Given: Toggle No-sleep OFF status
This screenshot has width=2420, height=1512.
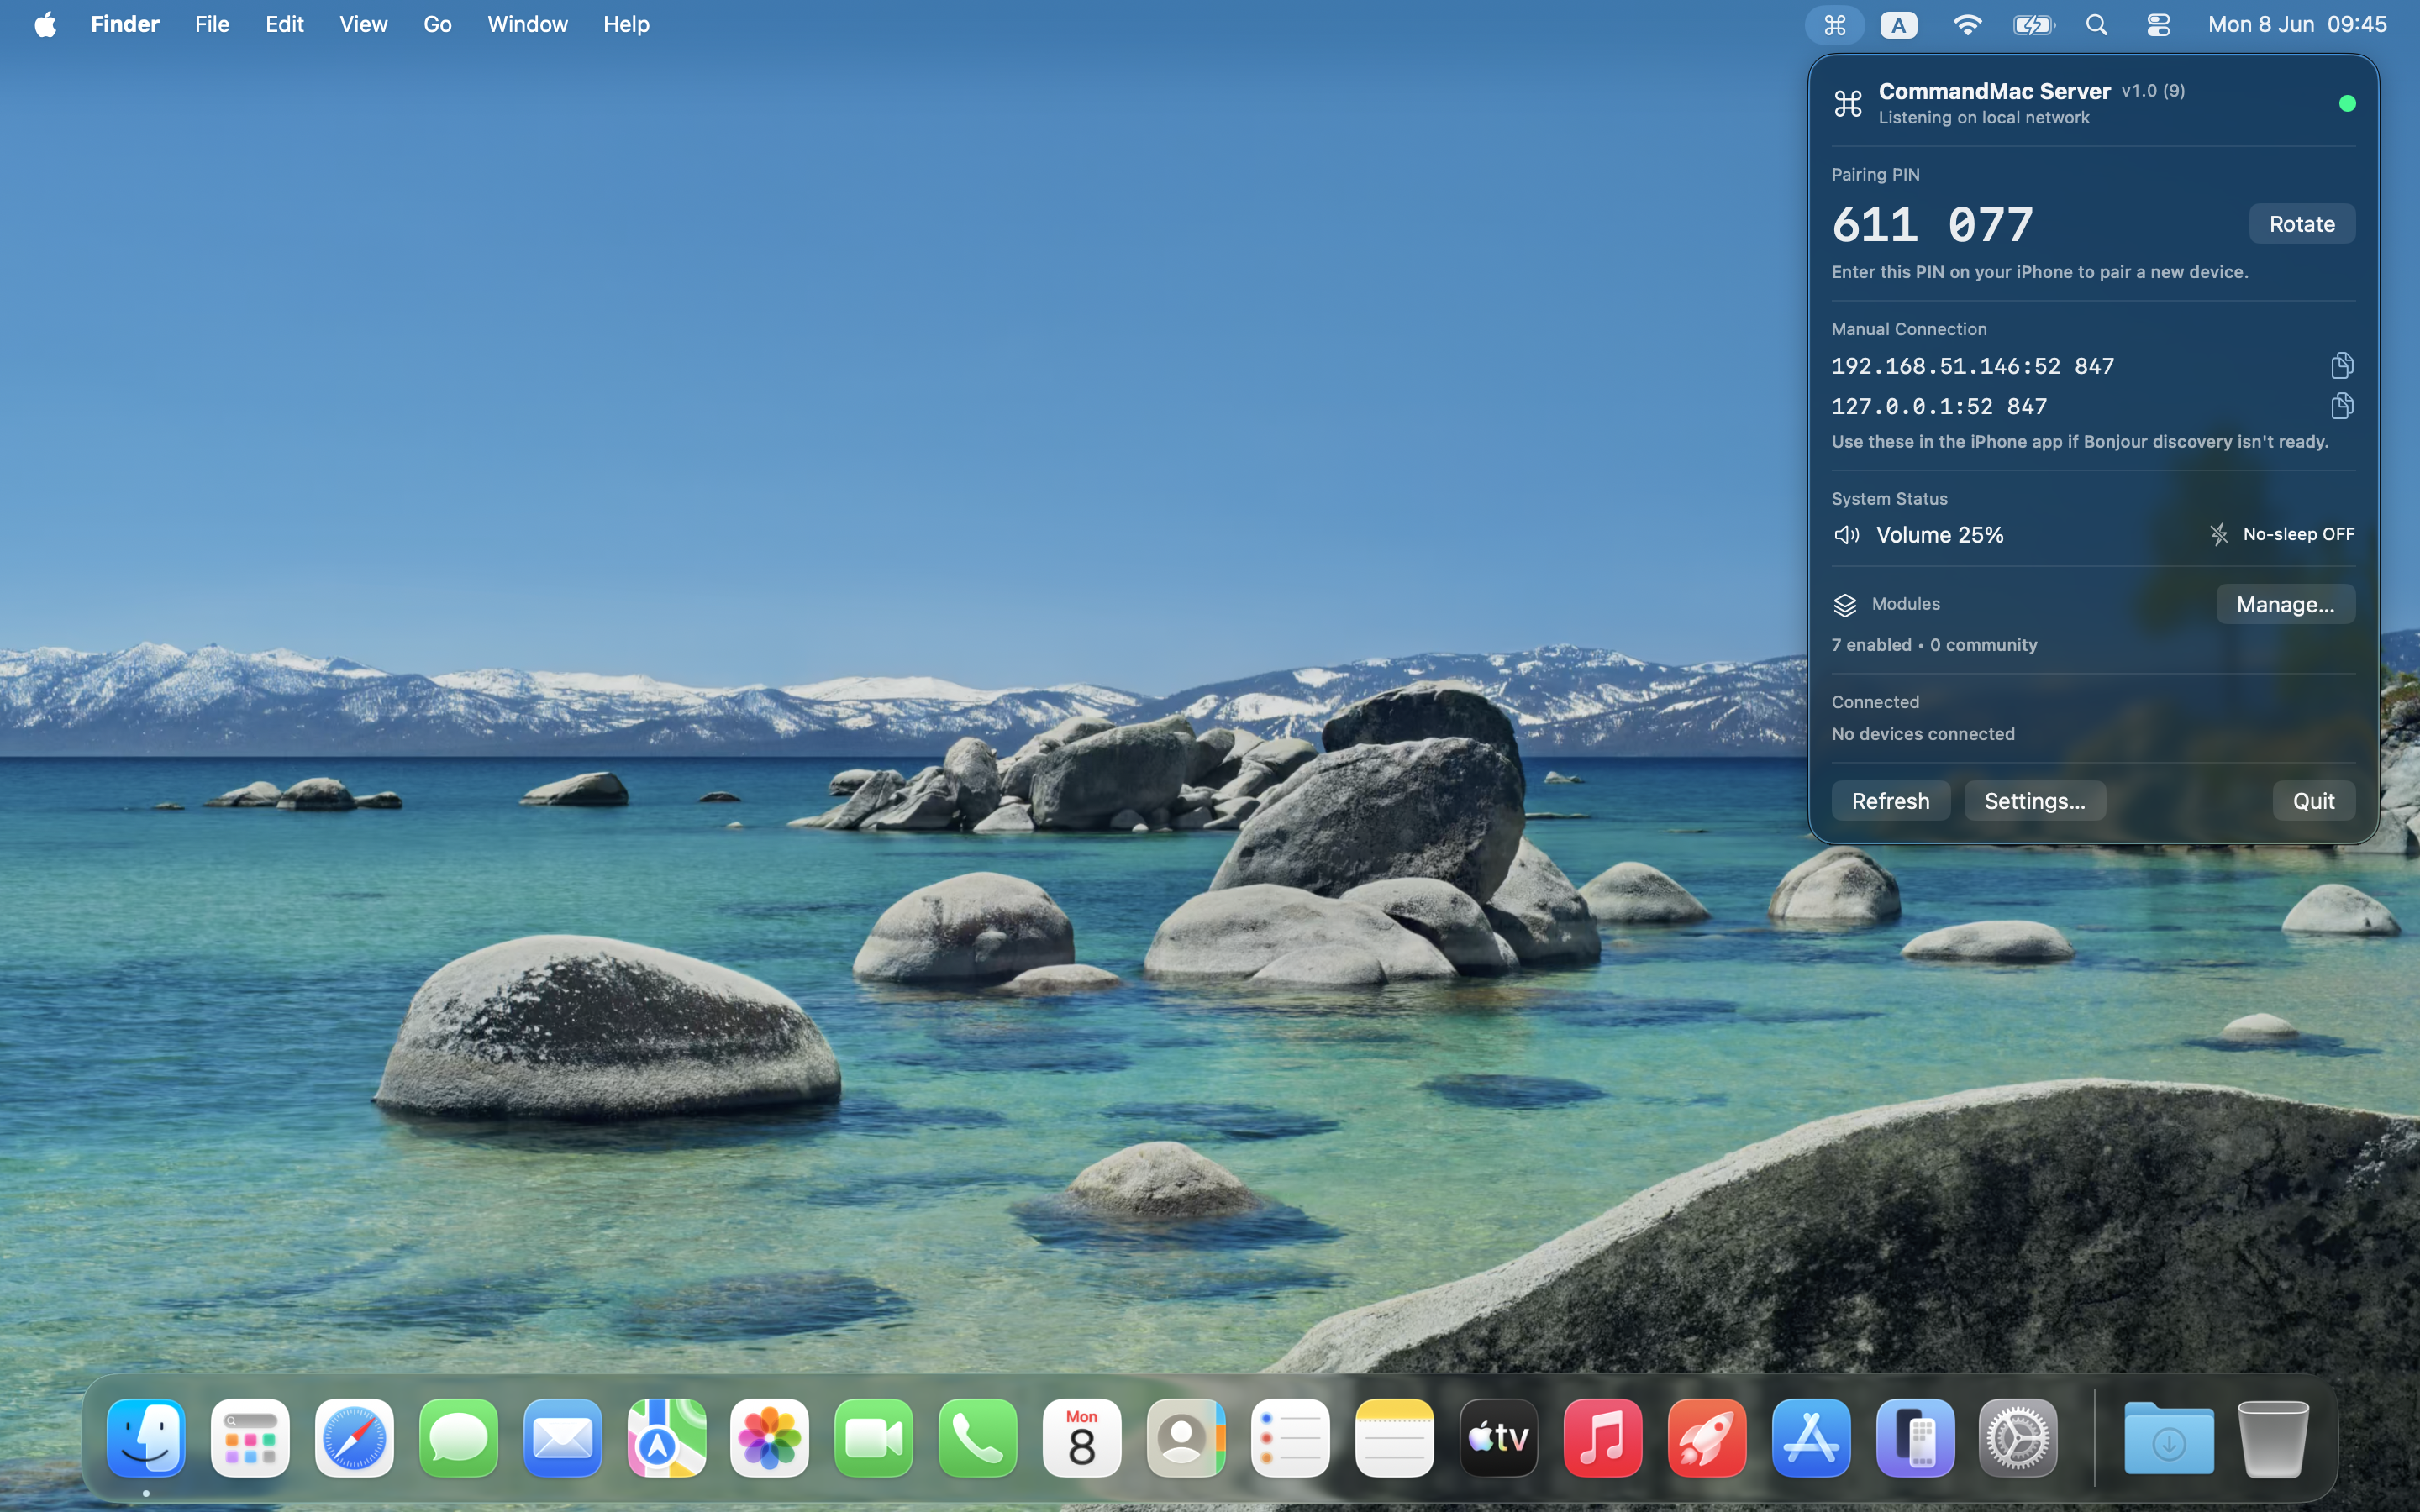Looking at the screenshot, I should coord(2281,534).
